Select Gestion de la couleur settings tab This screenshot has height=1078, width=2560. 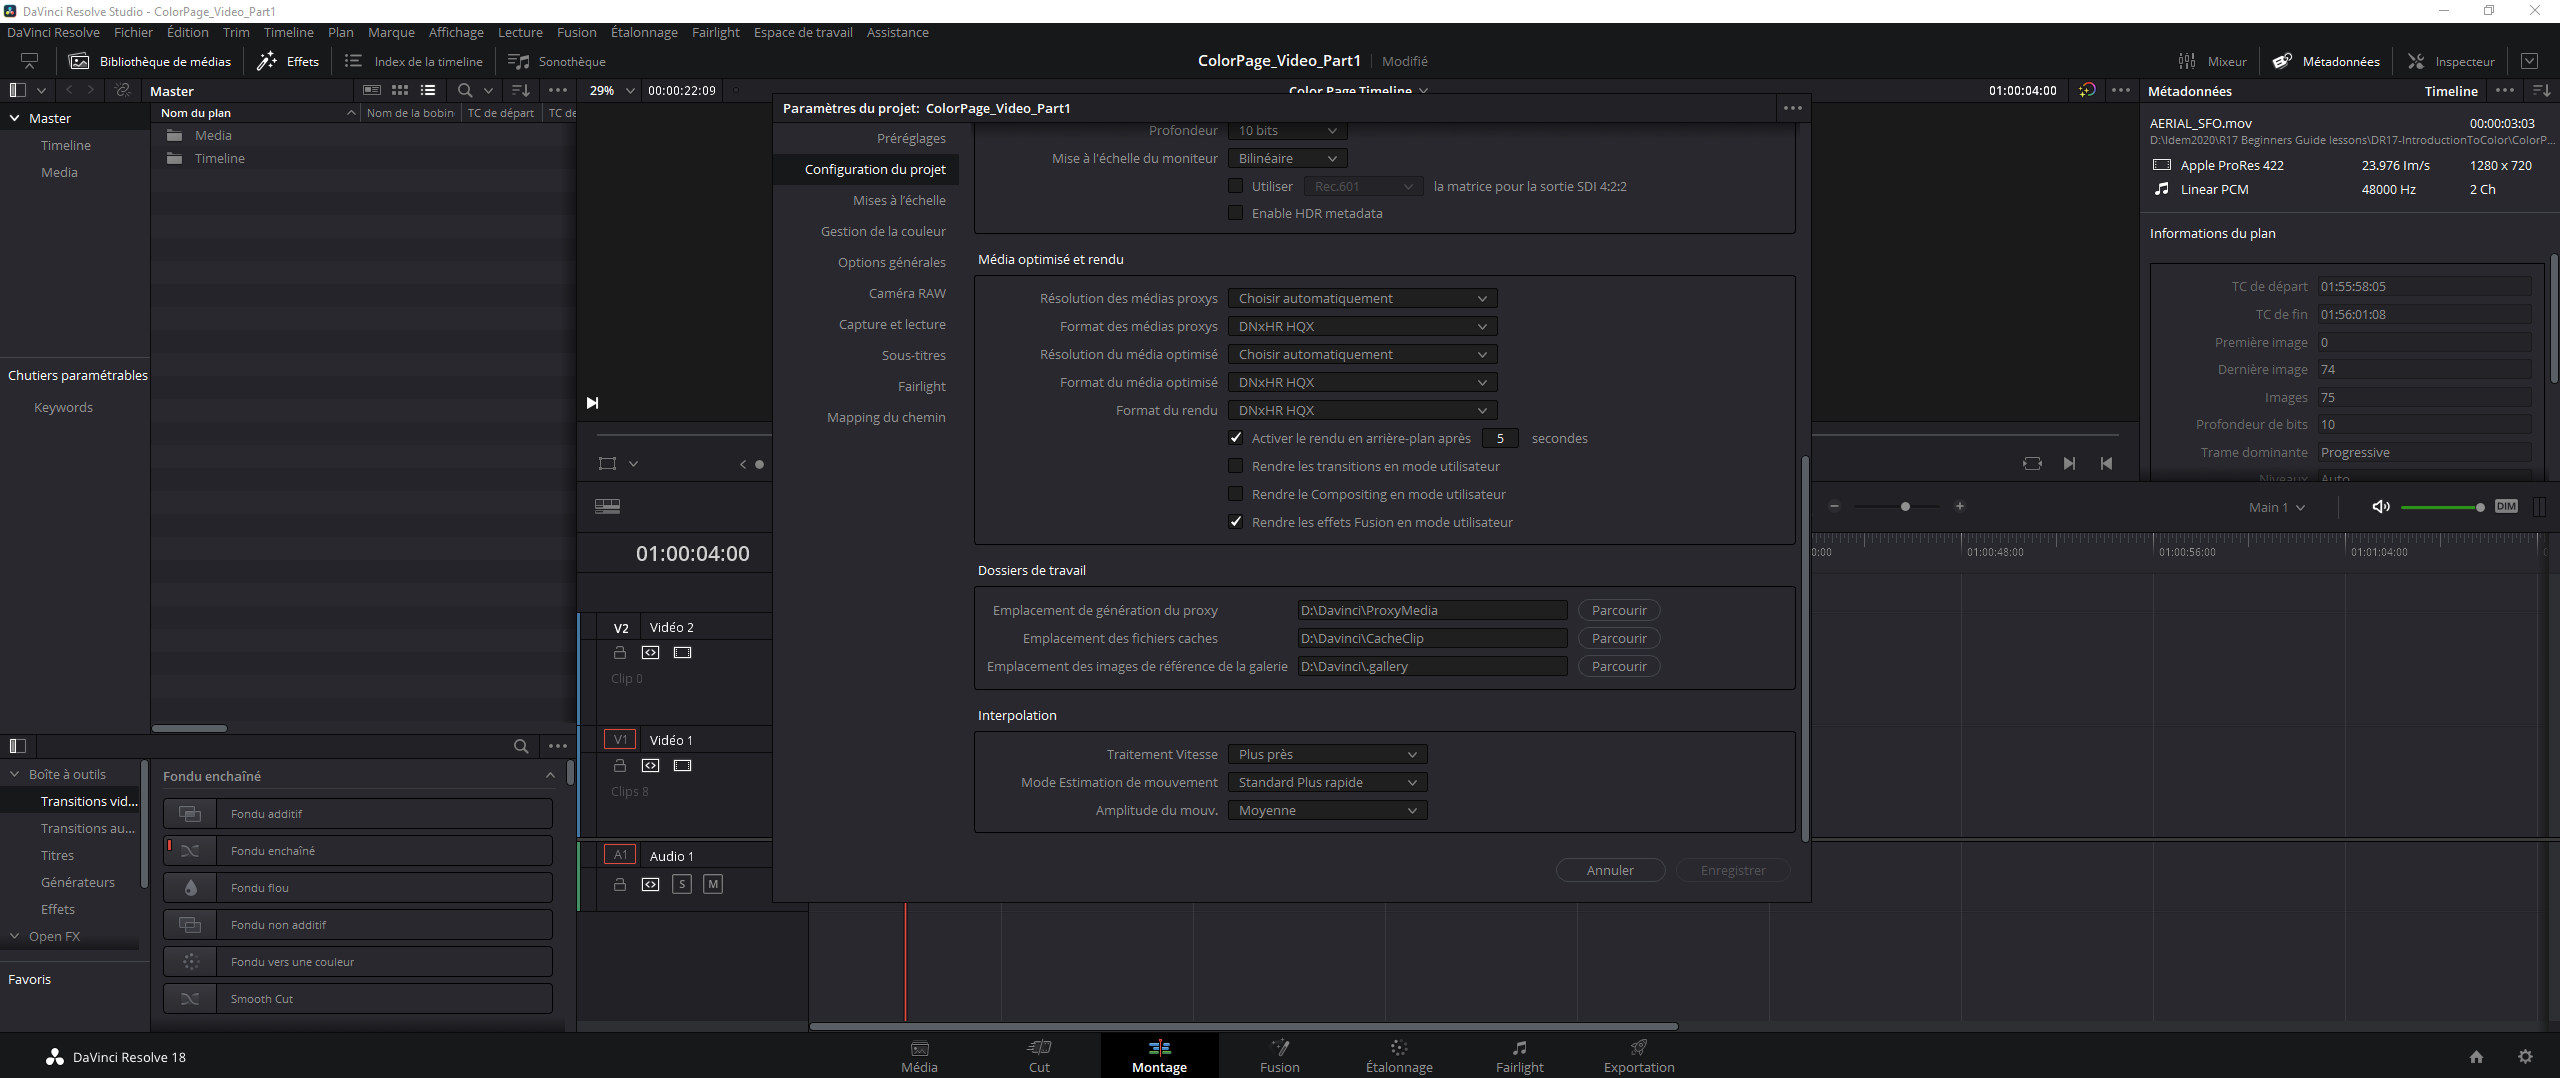(883, 231)
